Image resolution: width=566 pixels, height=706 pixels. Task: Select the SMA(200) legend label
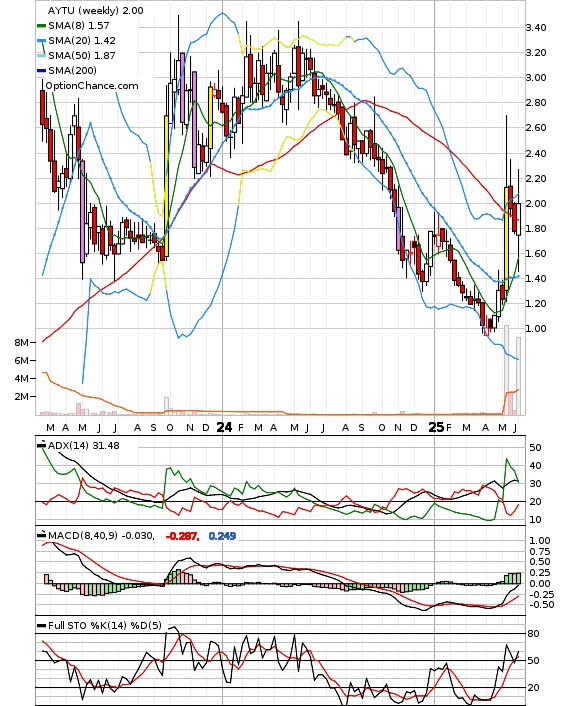72,70
